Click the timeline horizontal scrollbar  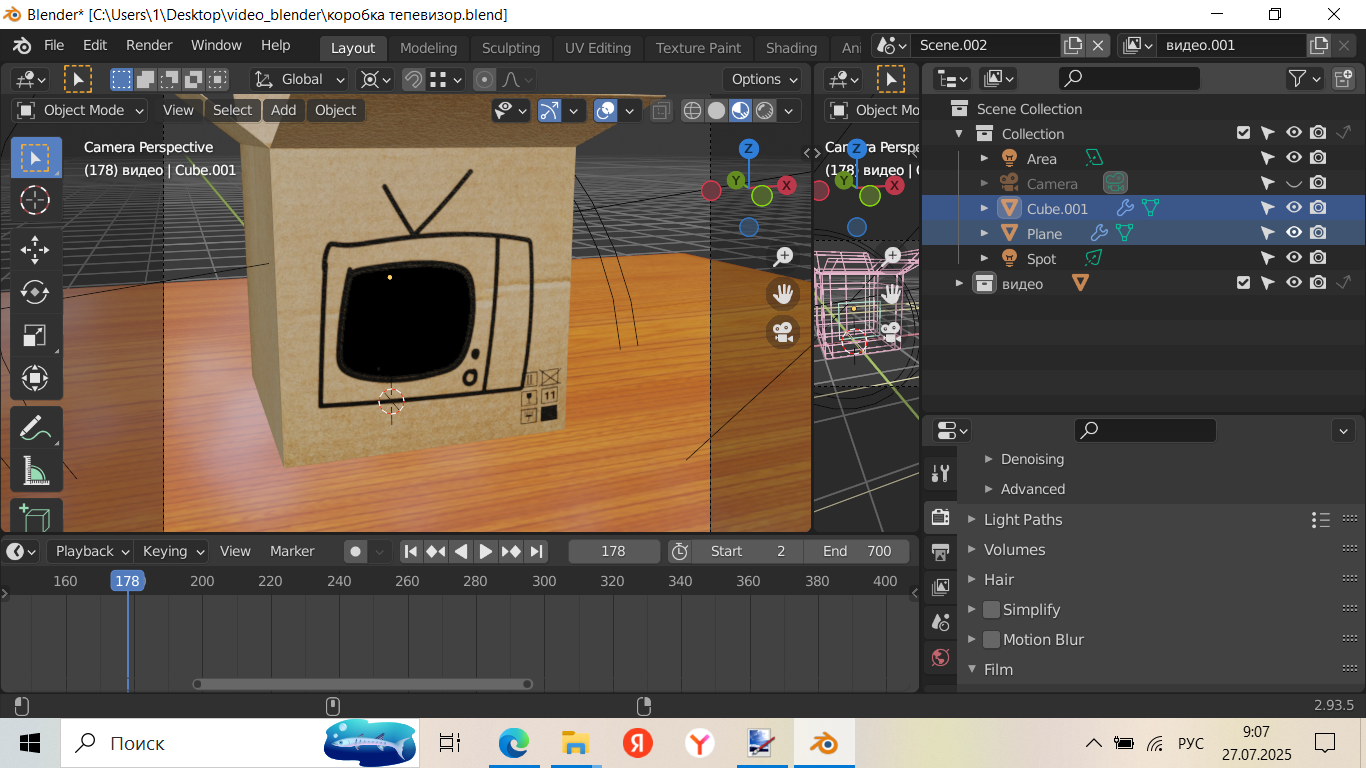(362, 684)
